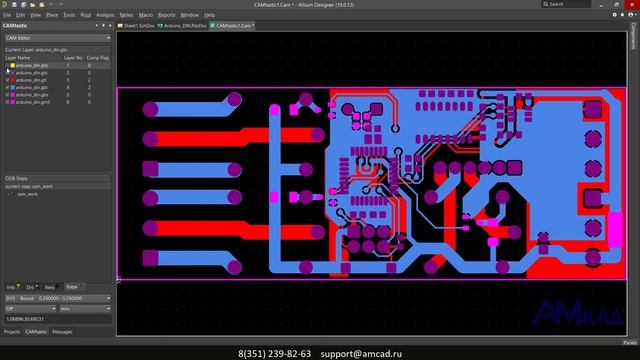Toggle visibility of arduino_din.gm5 layer
Viewport: 640px width, 360px height.
click(7, 102)
